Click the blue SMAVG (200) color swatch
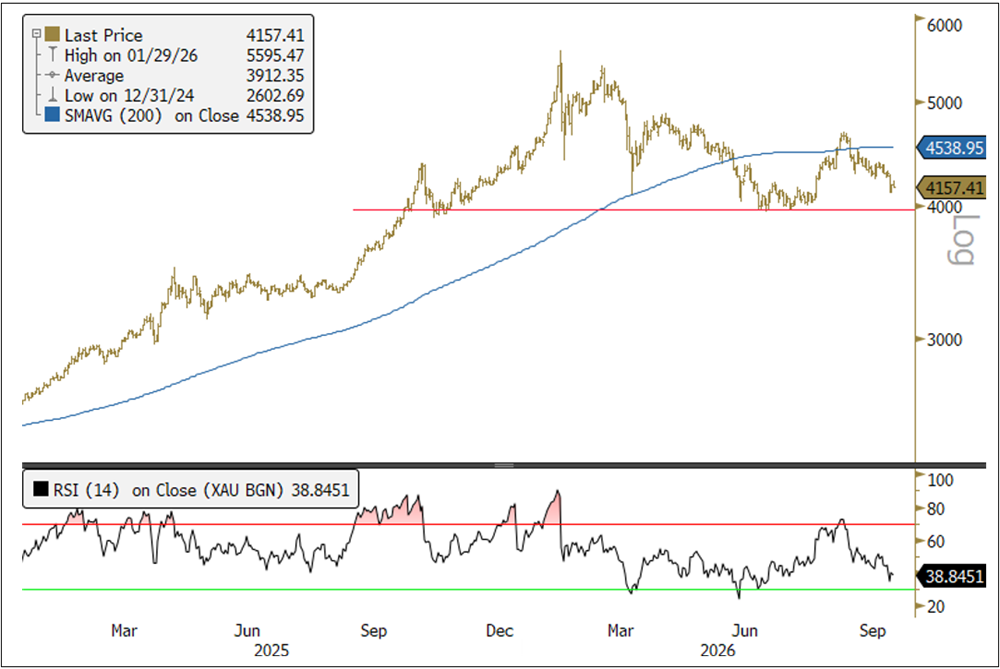Screen dimensions: 1000x669 (x=52, y=115)
